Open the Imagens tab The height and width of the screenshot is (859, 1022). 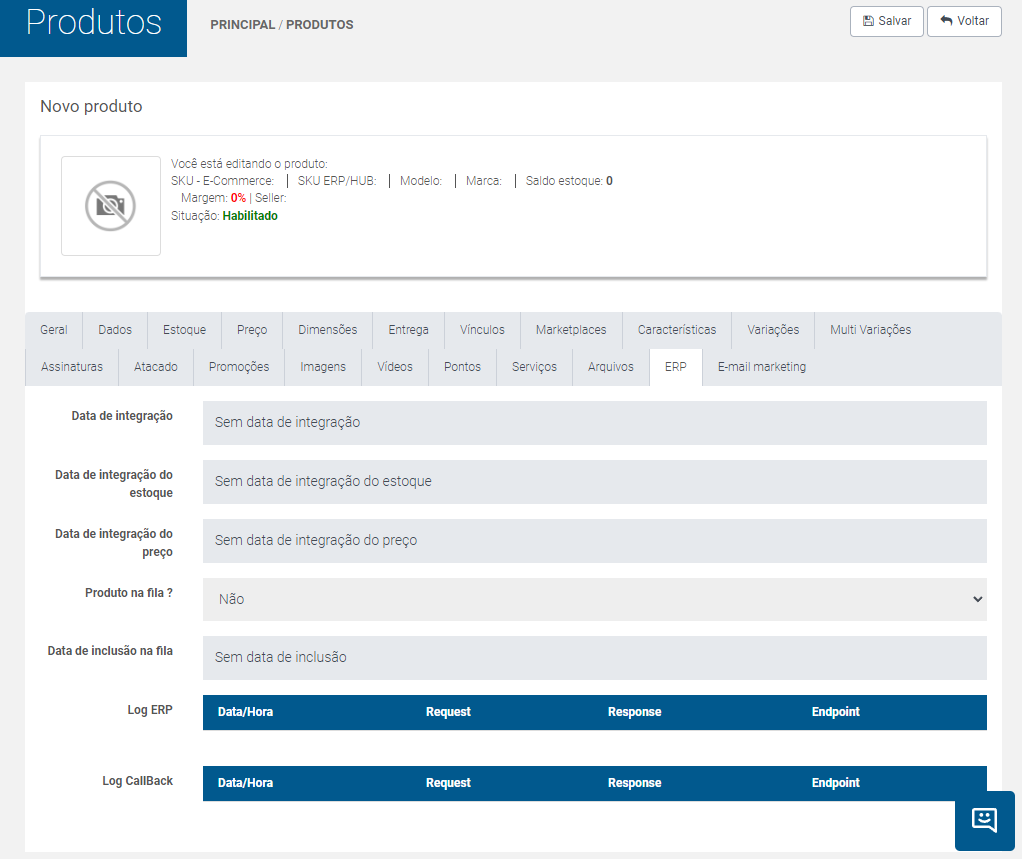(x=323, y=367)
